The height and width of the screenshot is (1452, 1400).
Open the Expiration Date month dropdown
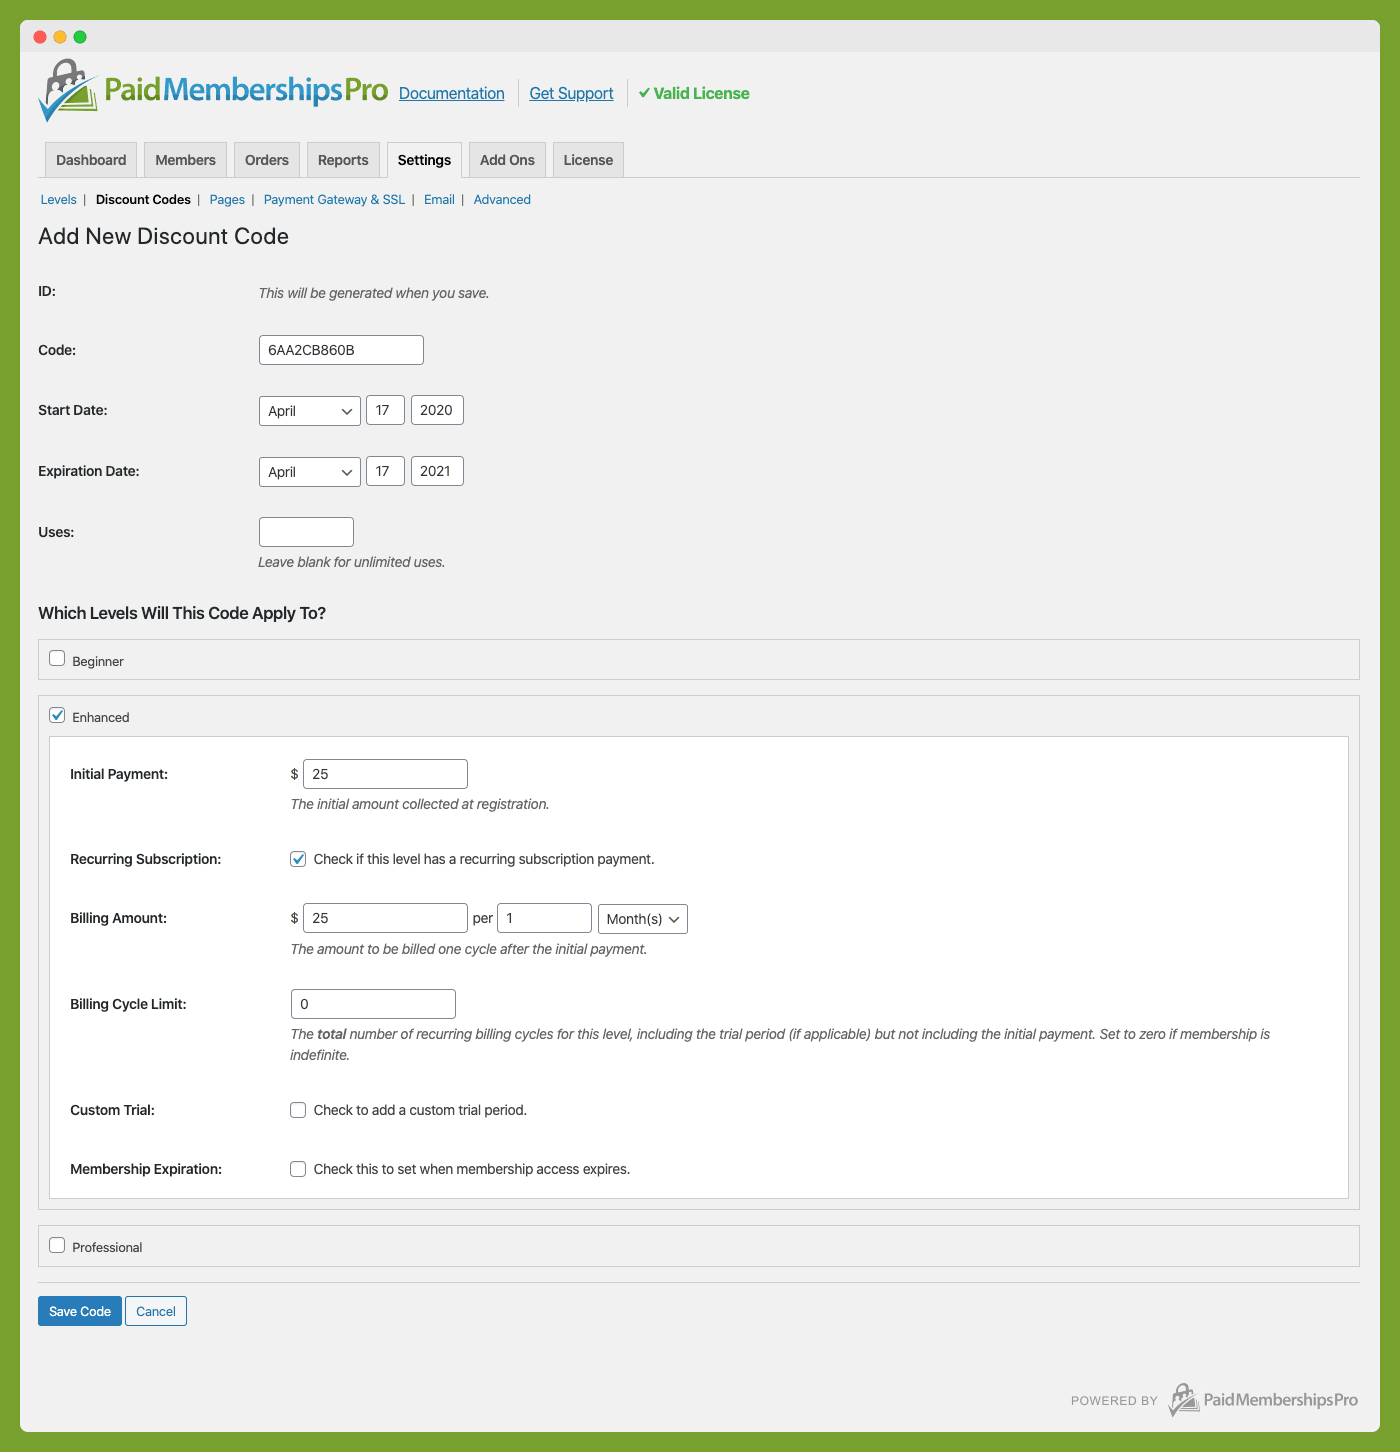[x=310, y=472]
